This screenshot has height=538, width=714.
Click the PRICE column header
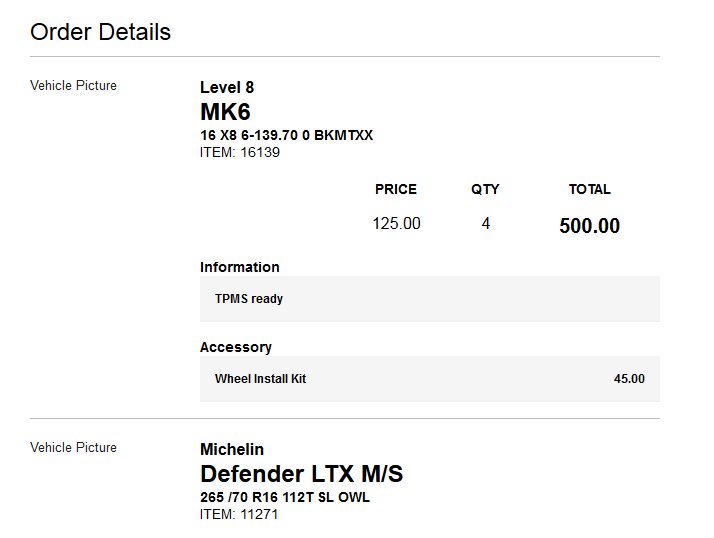point(396,189)
